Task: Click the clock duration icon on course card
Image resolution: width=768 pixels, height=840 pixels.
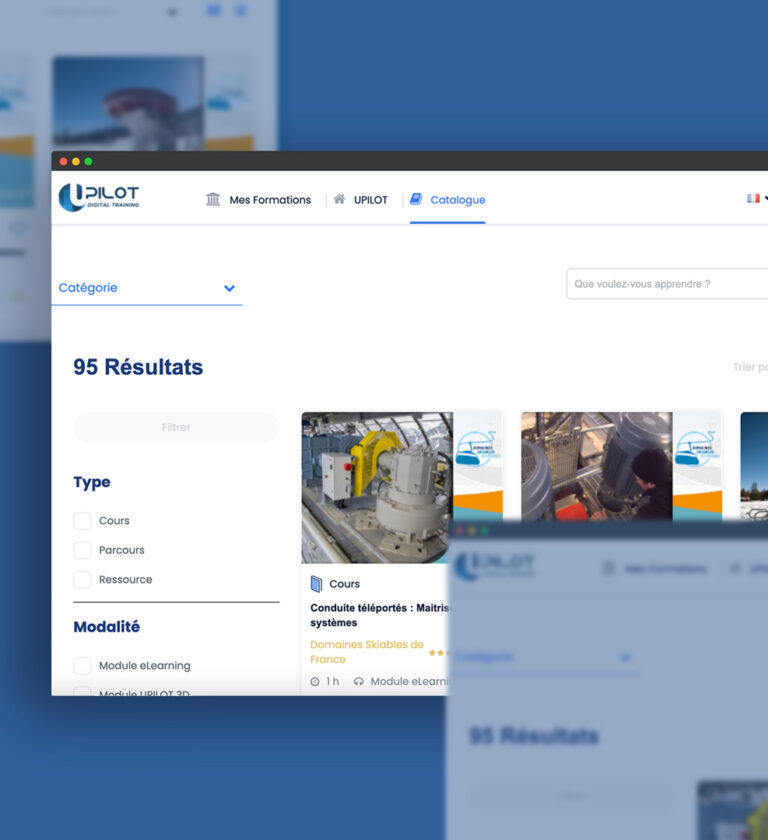Action: point(315,682)
